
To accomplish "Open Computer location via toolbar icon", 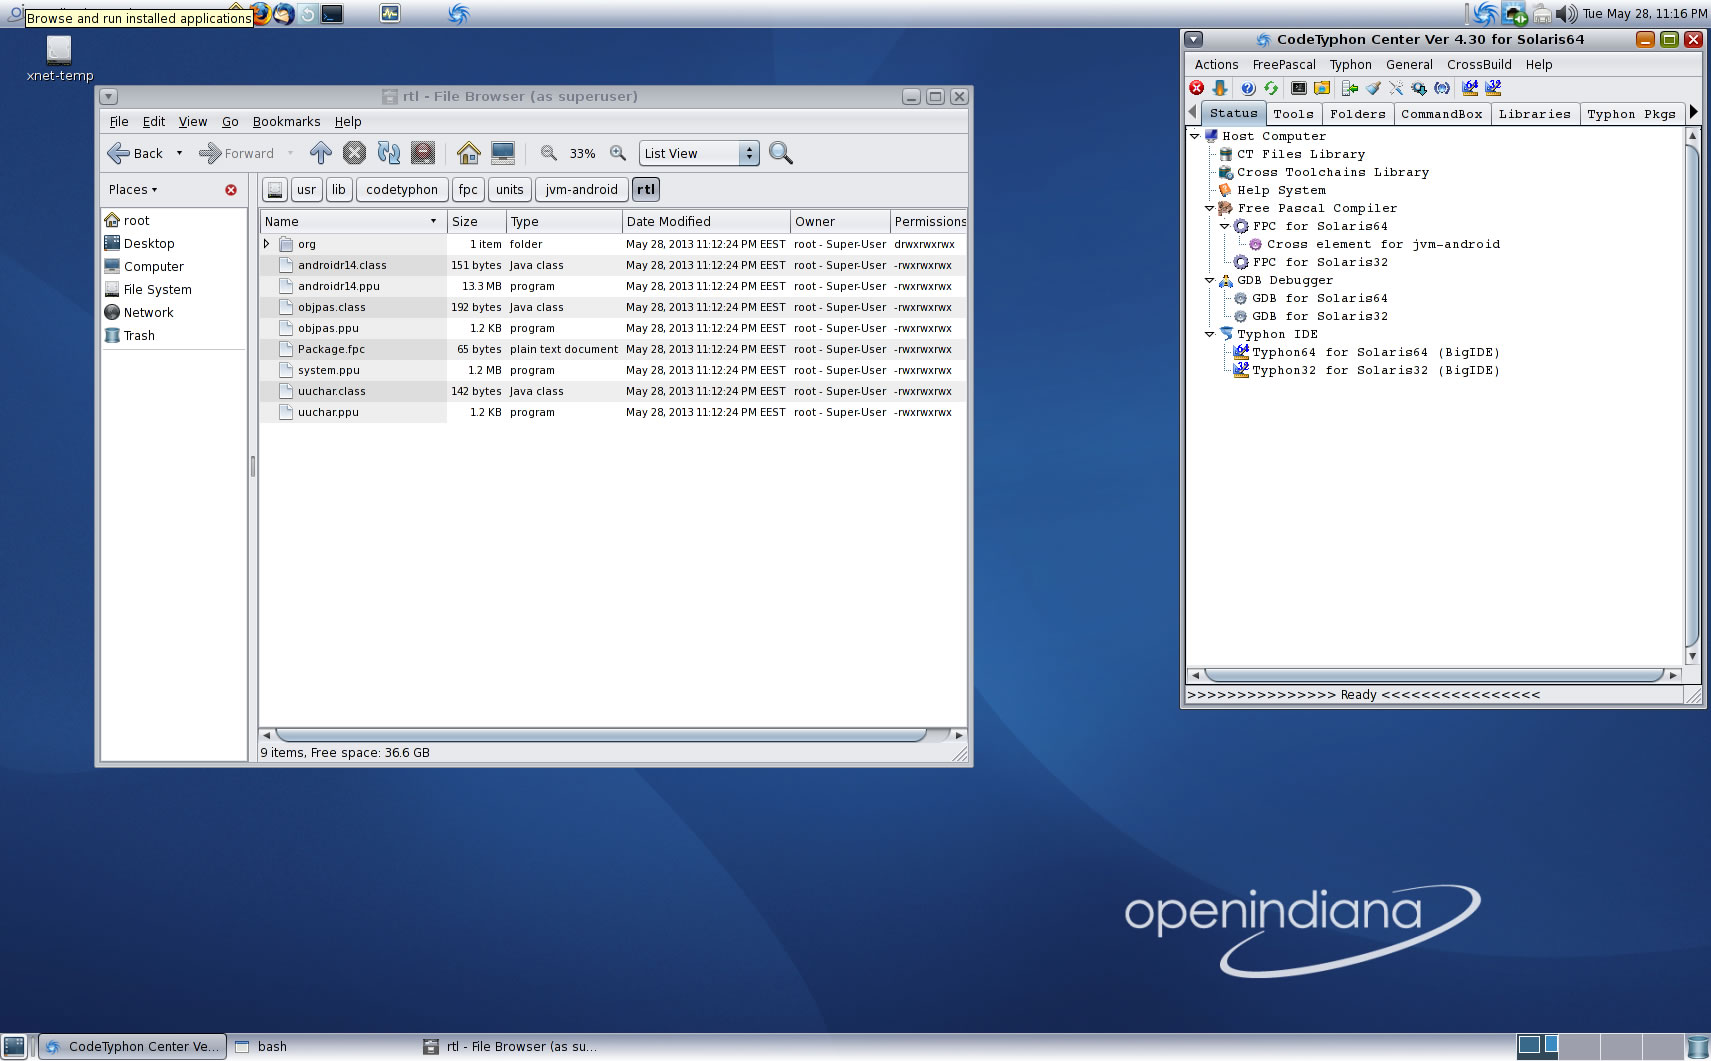I will pyautogui.click(x=503, y=153).
